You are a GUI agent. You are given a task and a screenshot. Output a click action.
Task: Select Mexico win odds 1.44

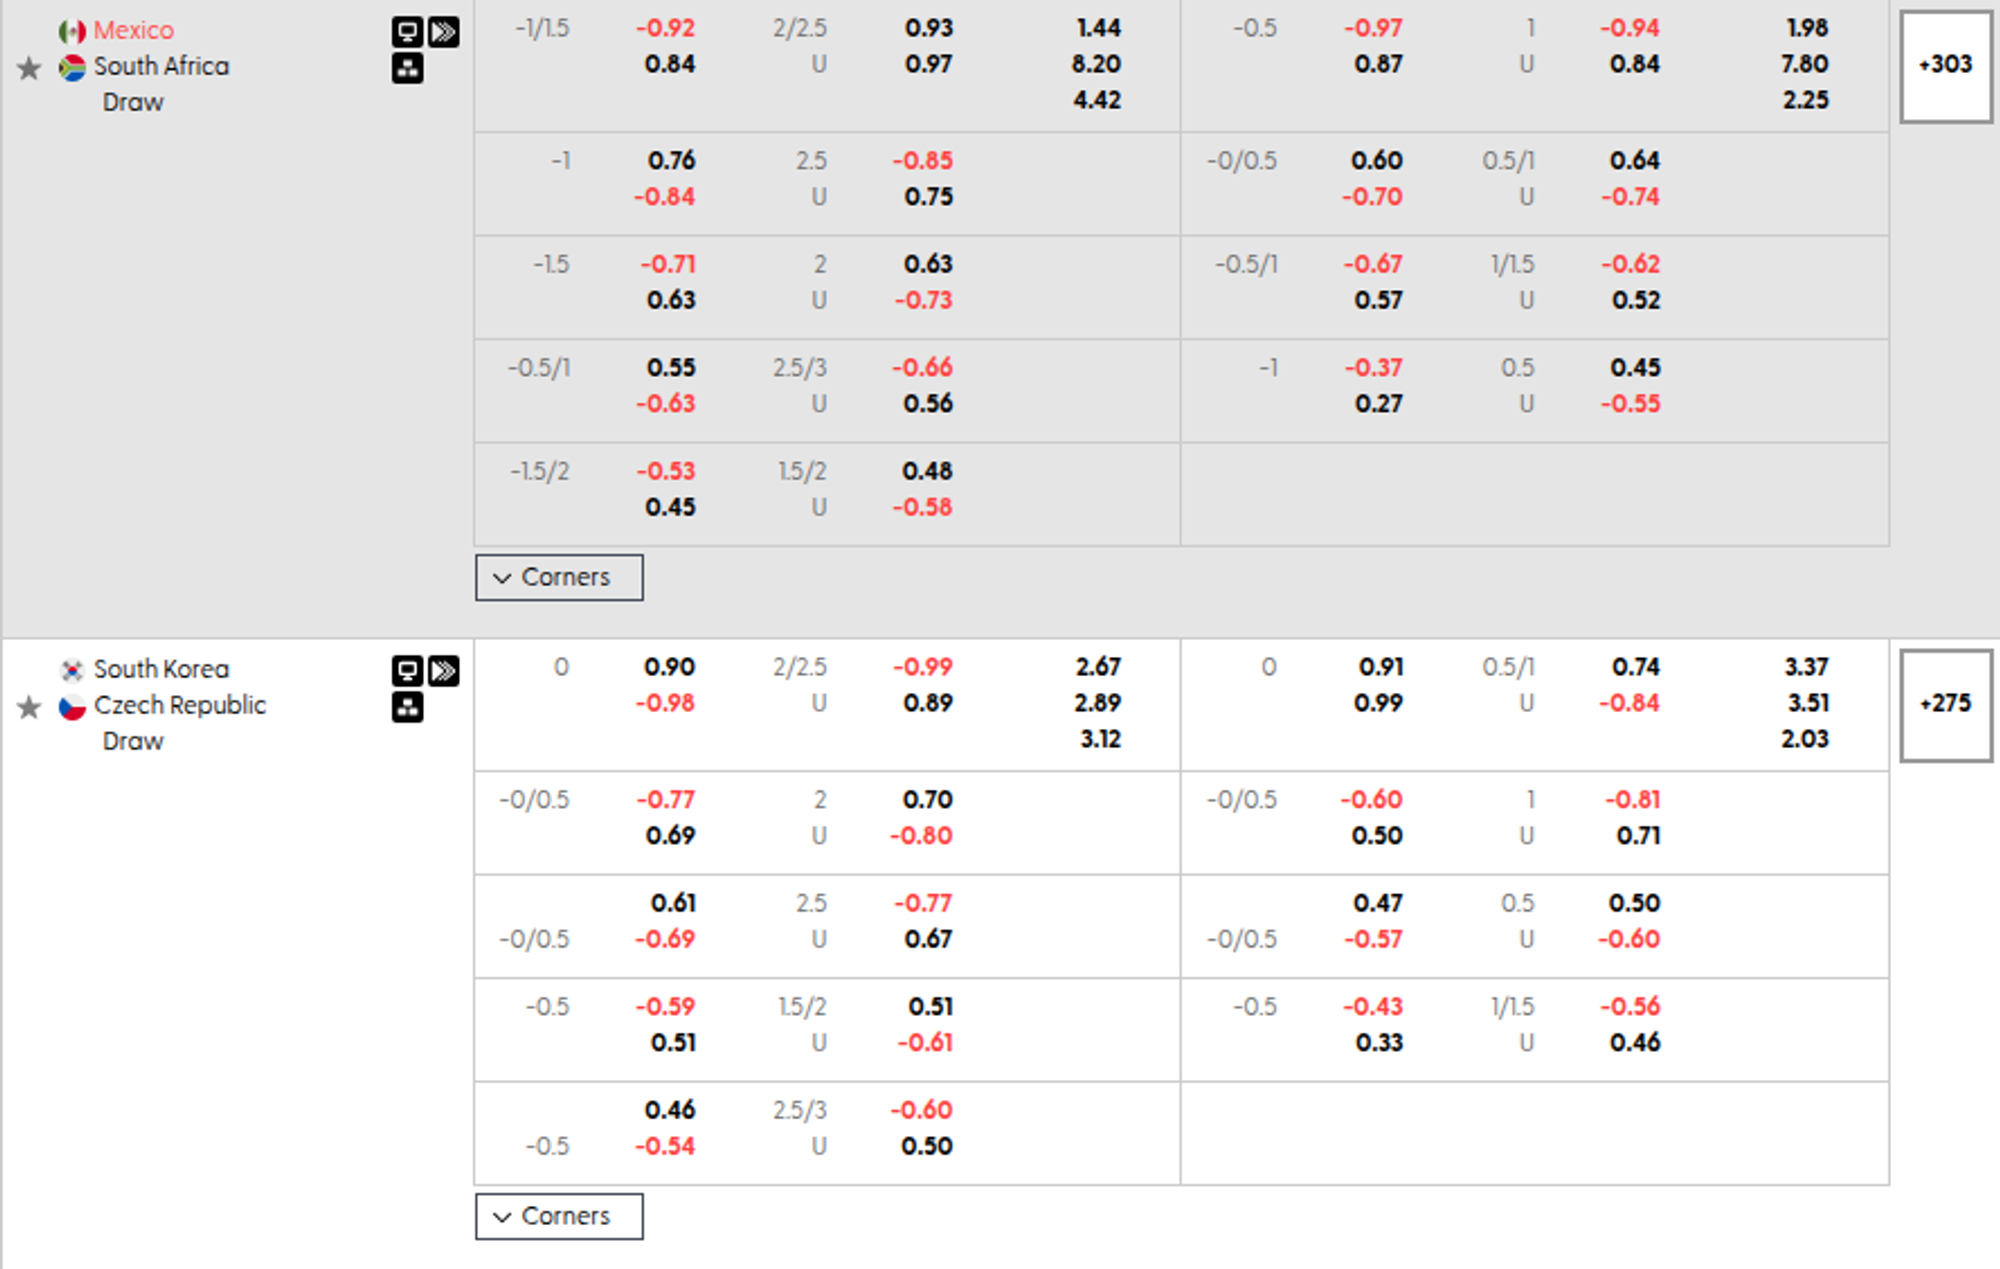[1098, 28]
